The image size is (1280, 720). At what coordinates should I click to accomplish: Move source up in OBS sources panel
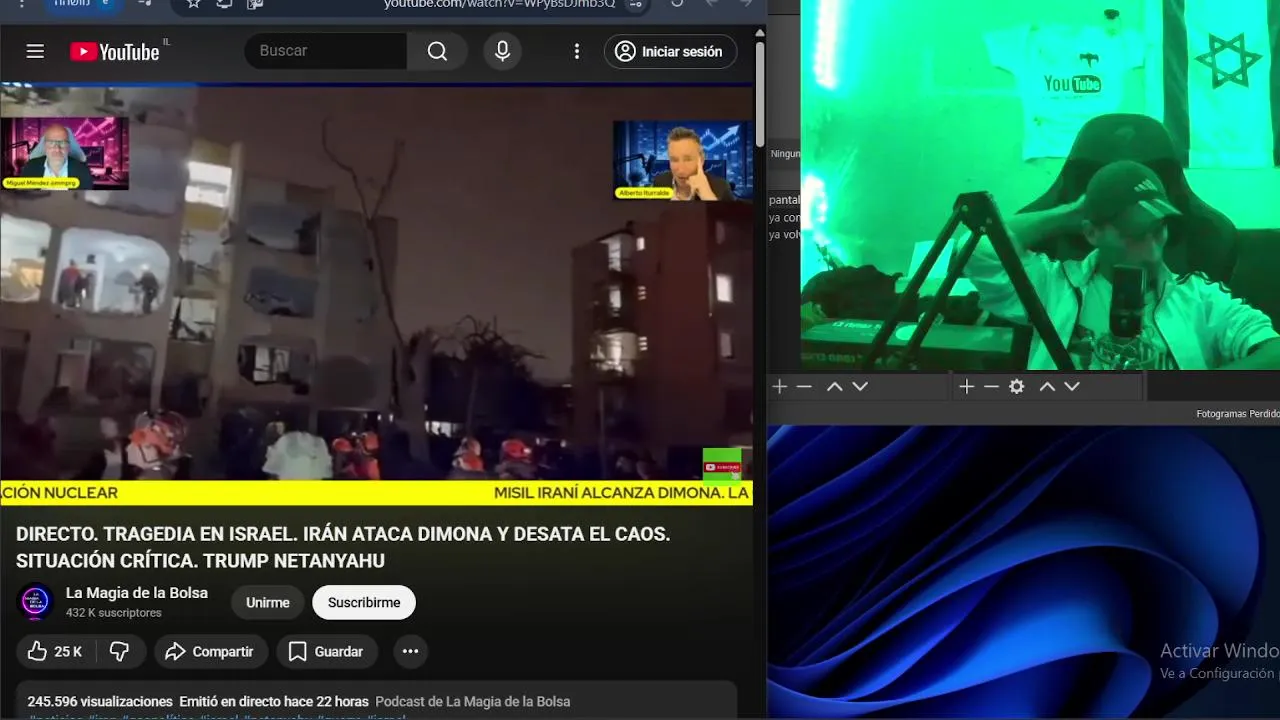point(1047,386)
